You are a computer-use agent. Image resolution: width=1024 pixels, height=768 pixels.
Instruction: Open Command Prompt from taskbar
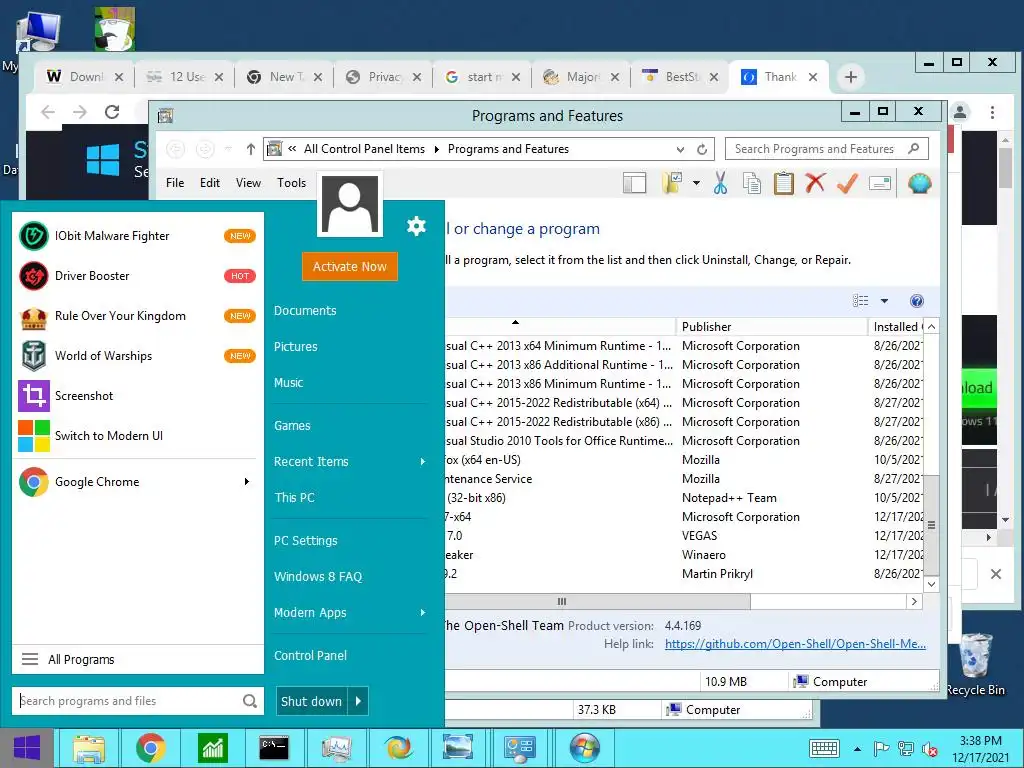(274, 748)
